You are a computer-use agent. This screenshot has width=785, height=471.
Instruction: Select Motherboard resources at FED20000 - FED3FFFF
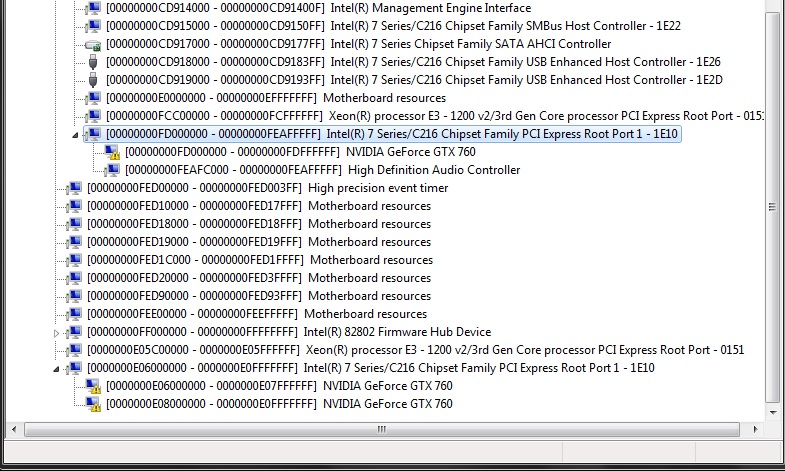pos(259,278)
